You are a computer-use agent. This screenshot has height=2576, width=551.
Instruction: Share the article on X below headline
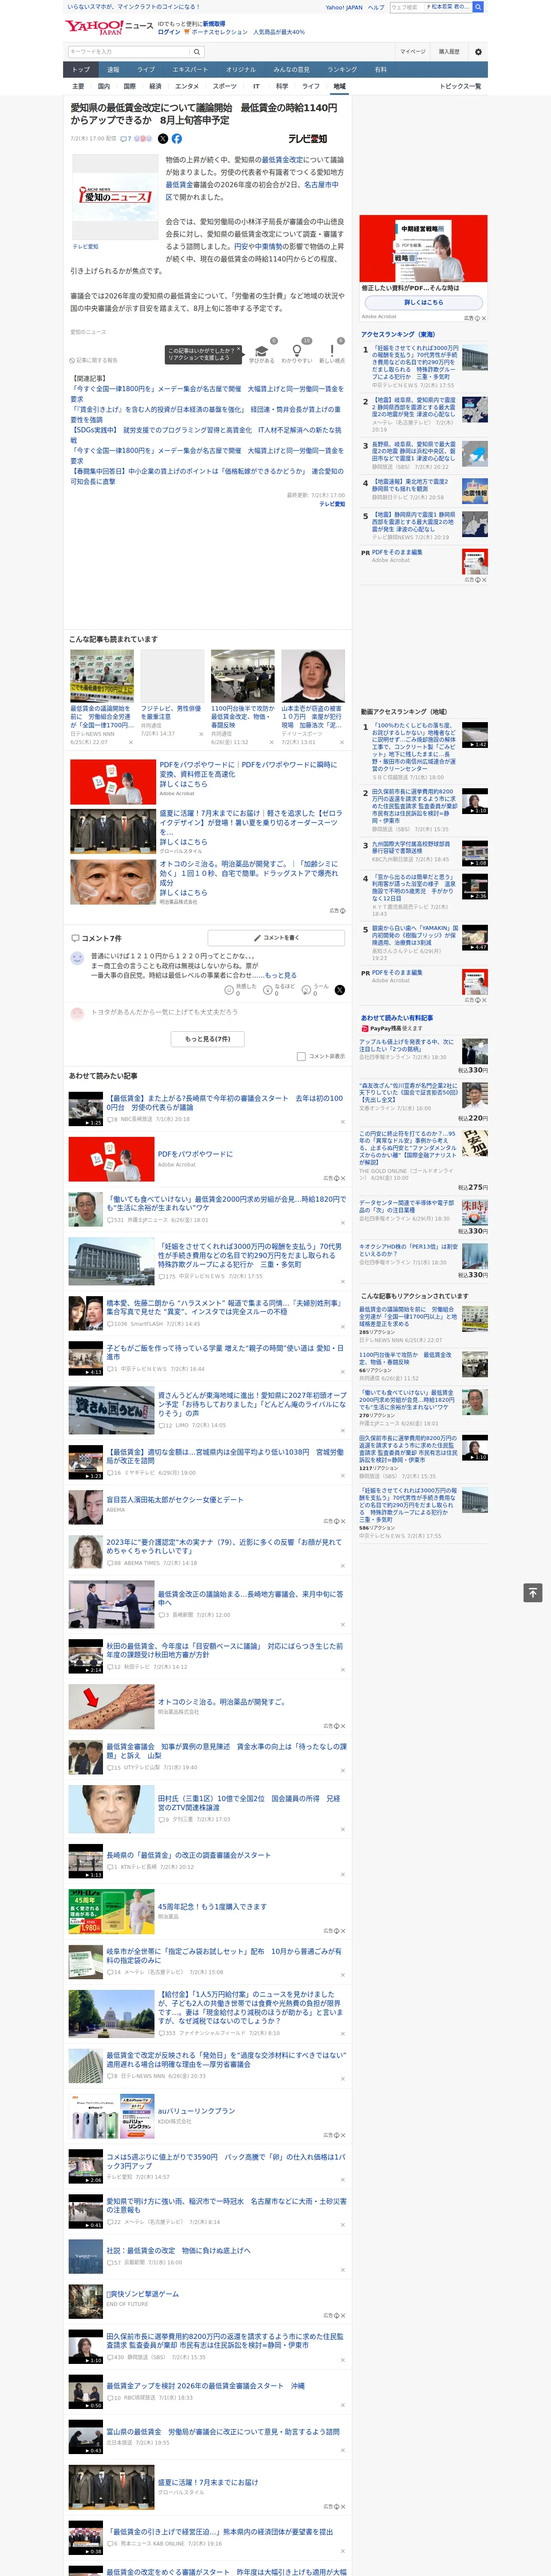point(163,139)
